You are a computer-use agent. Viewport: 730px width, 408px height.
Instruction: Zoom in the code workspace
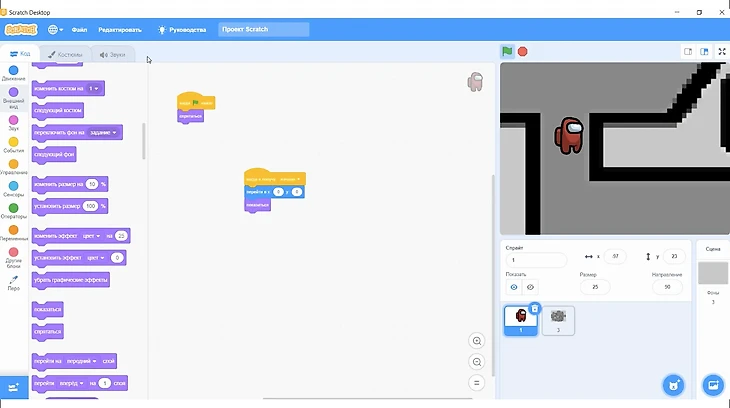tap(476, 341)
